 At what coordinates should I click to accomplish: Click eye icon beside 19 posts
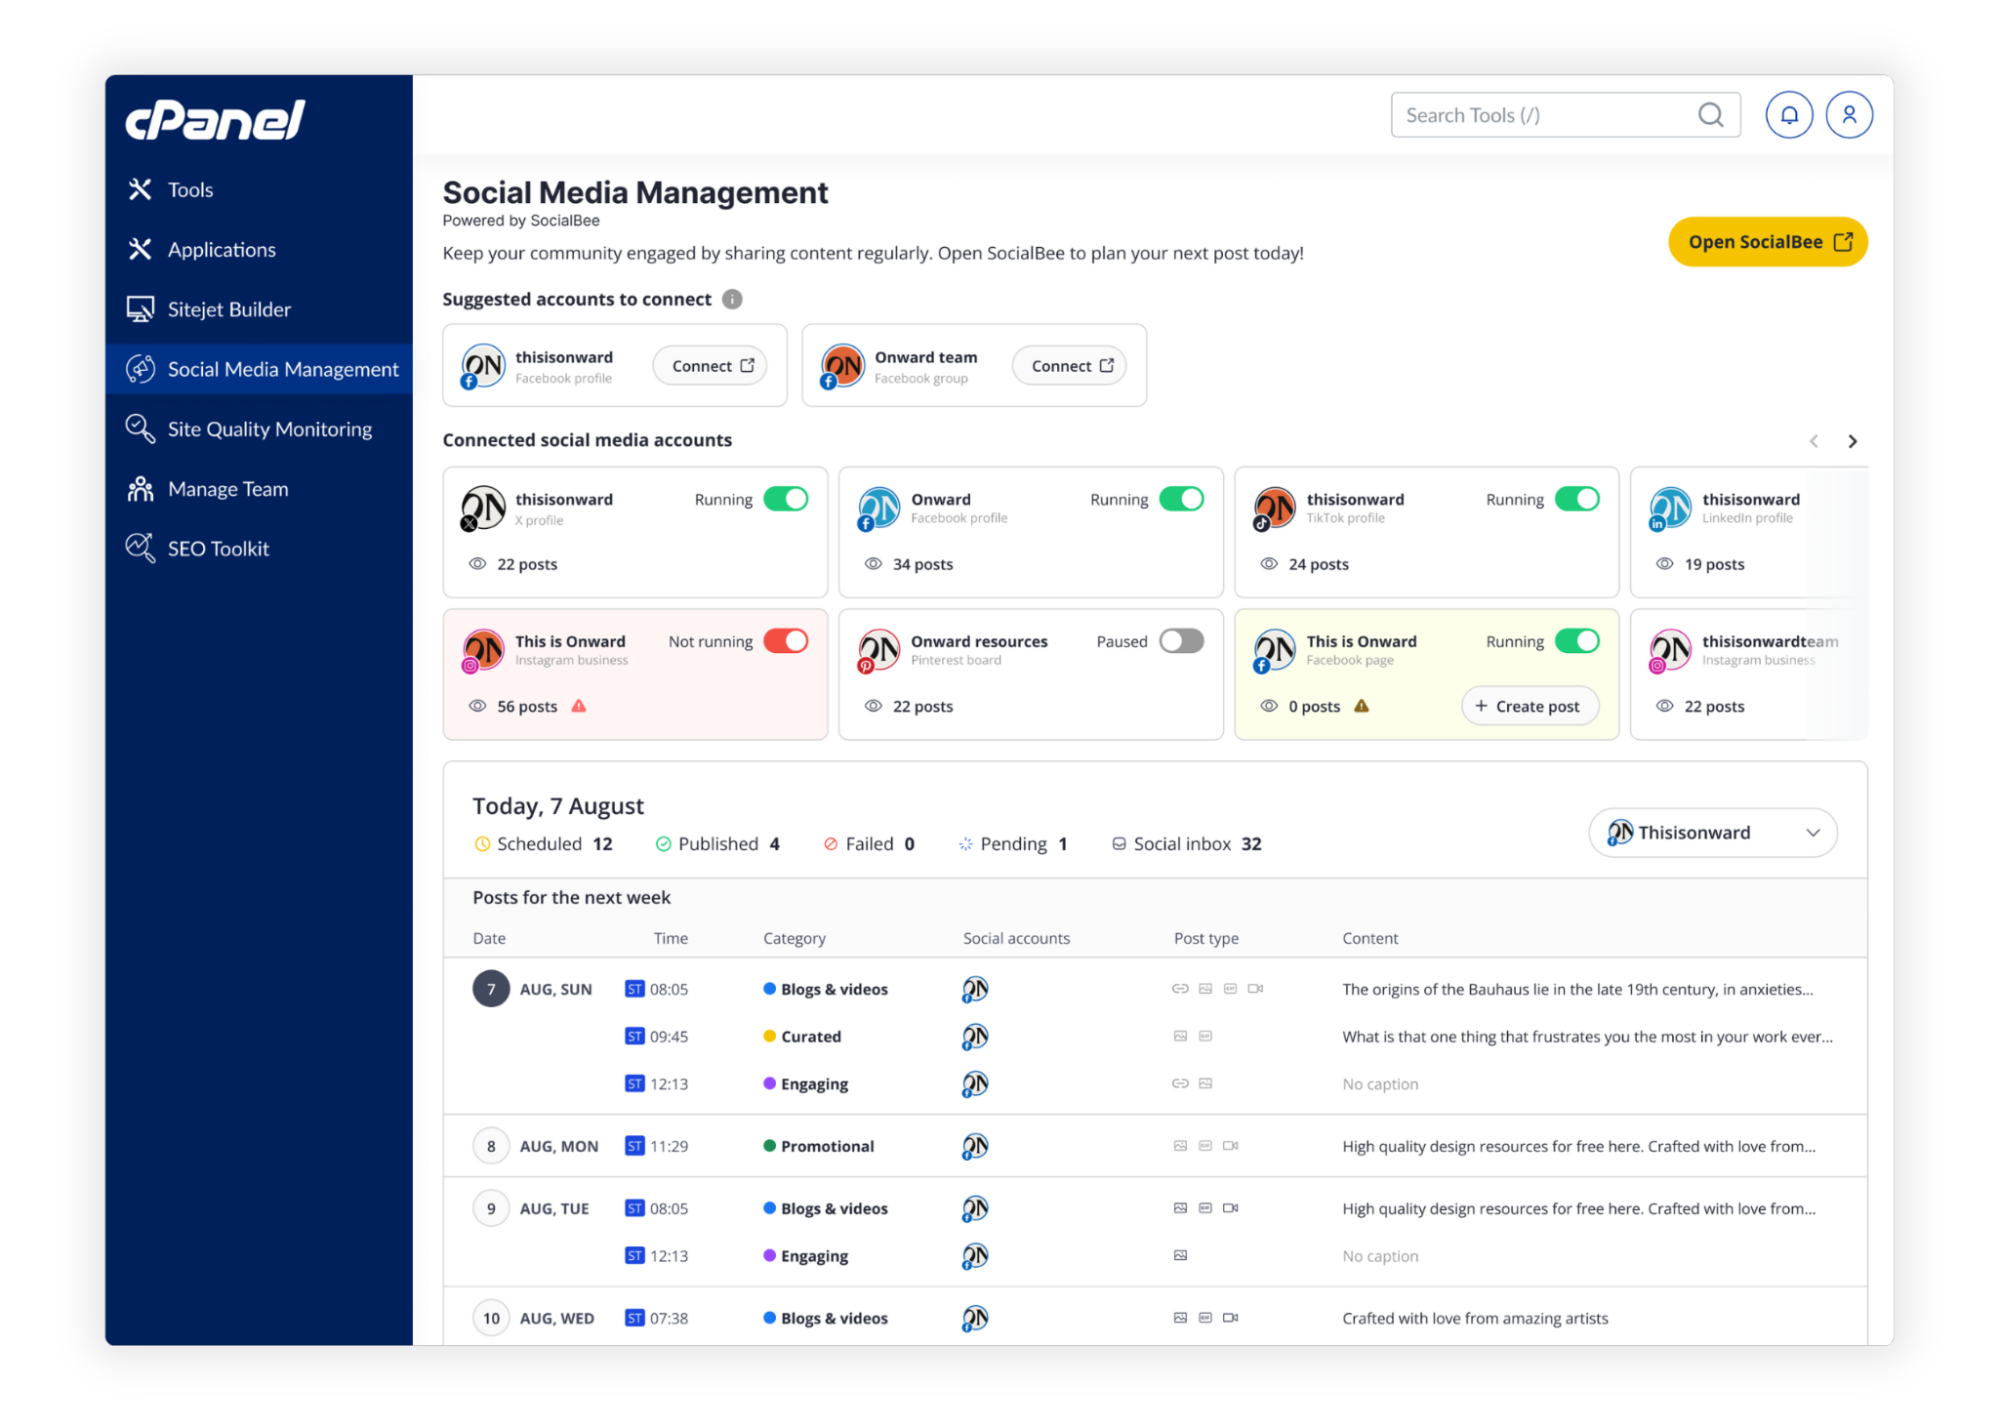tap(1665, 564)
